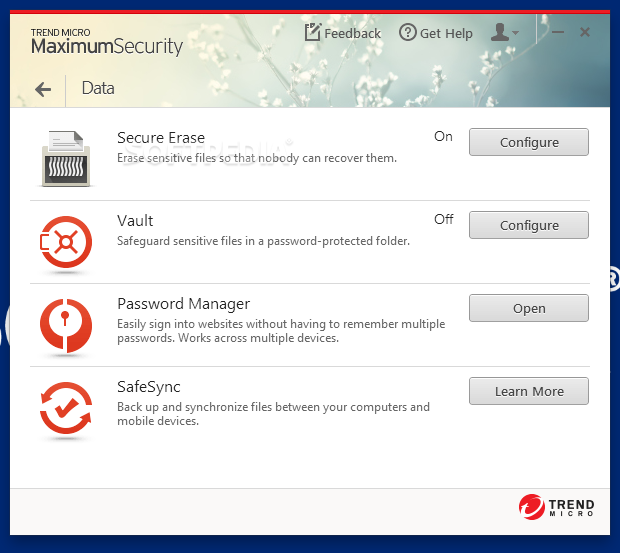Go back using the left arrow icon

pyautogui.click(x=43, y=89)
